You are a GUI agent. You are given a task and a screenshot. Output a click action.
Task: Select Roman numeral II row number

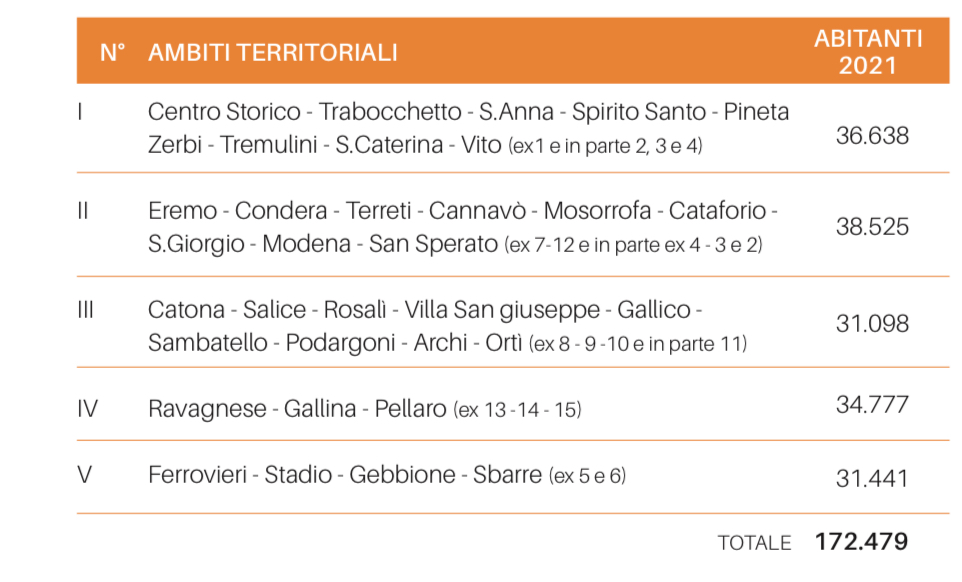click(83, 211)
